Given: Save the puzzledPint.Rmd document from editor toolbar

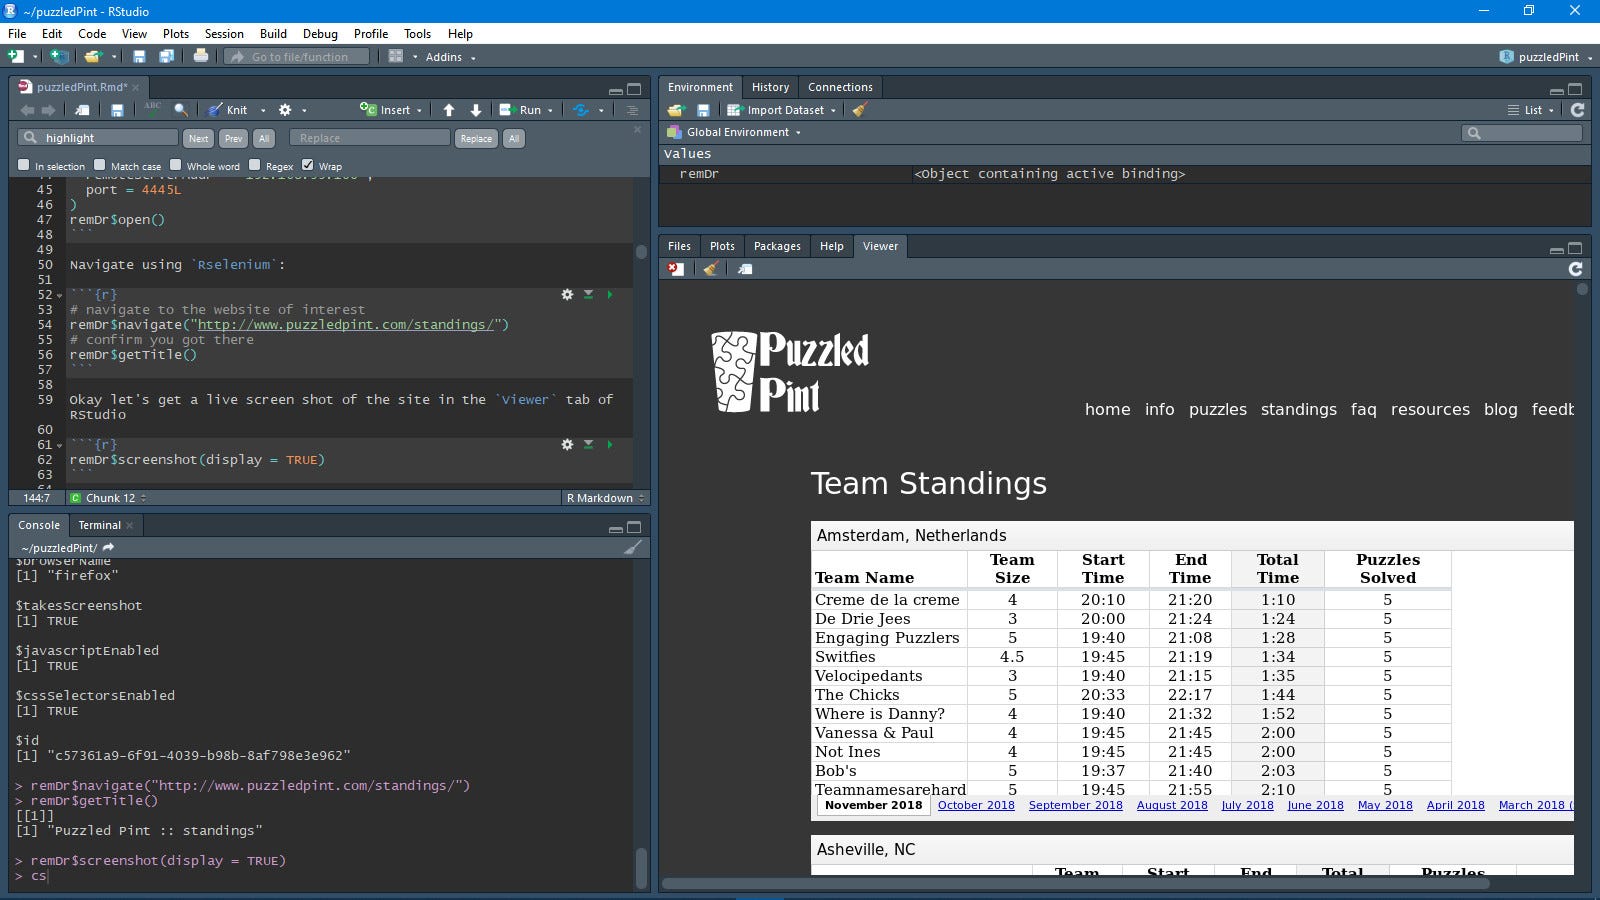Looking at the screenshot, I should 117,110.
